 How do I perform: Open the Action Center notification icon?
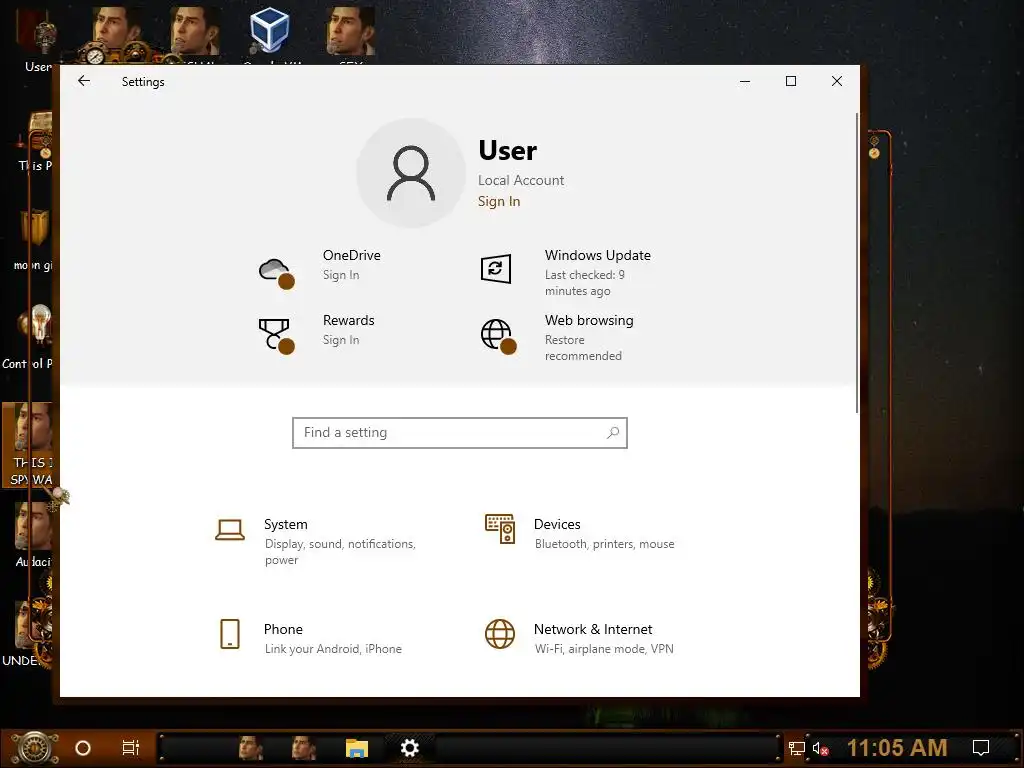tap(981, 748)
